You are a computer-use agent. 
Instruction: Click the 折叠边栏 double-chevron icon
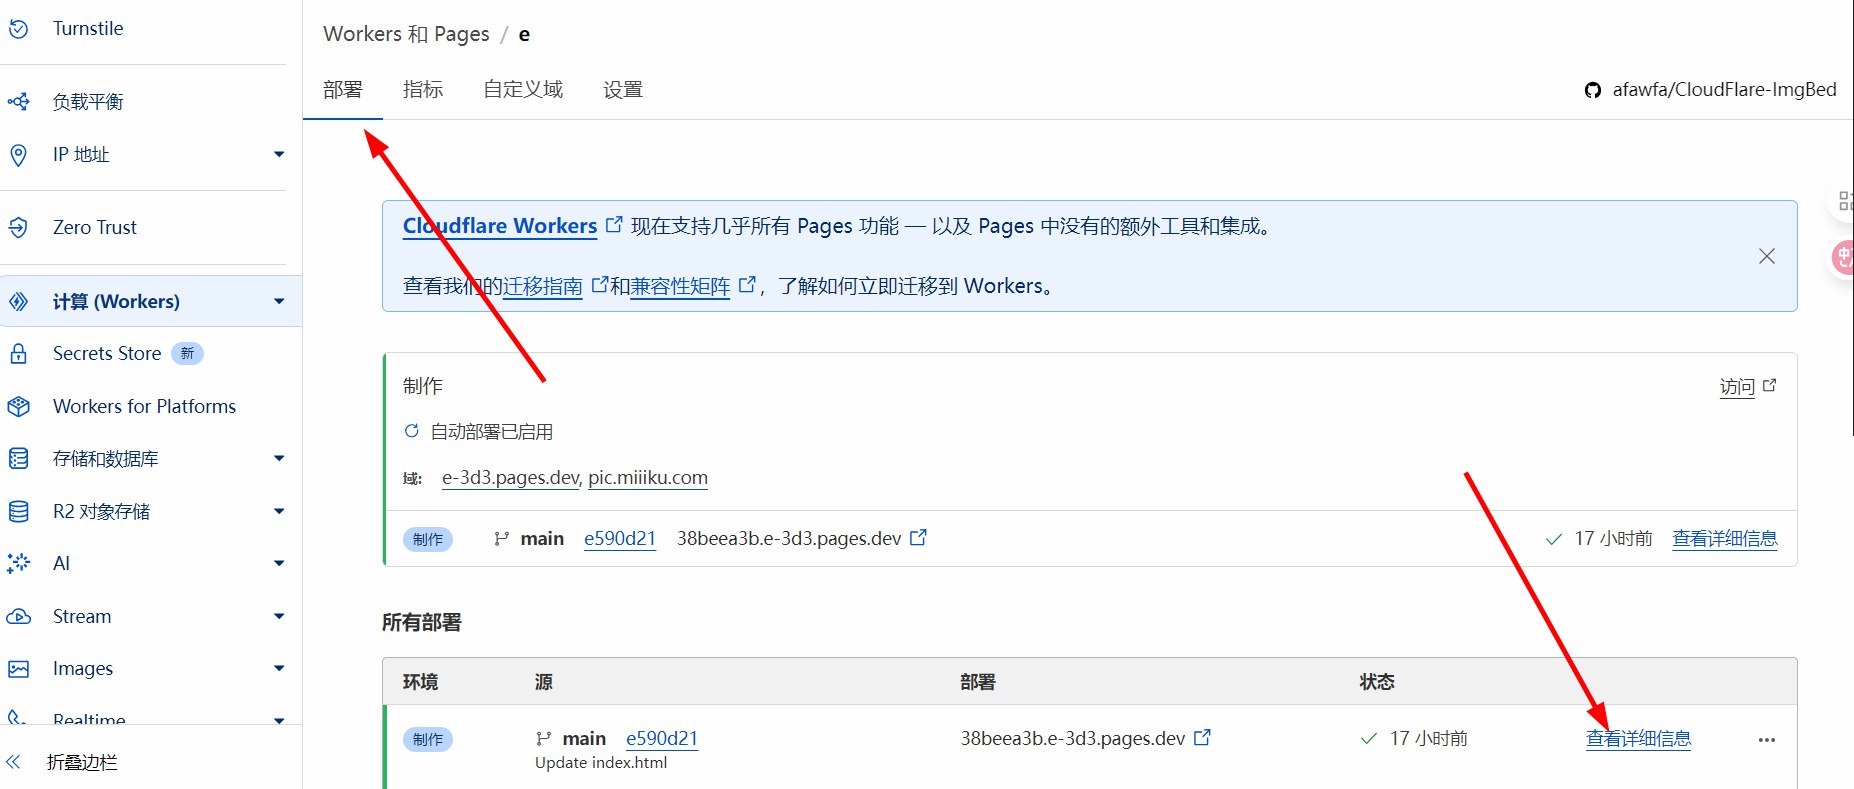pyautogui.click(x=14, y=762)
